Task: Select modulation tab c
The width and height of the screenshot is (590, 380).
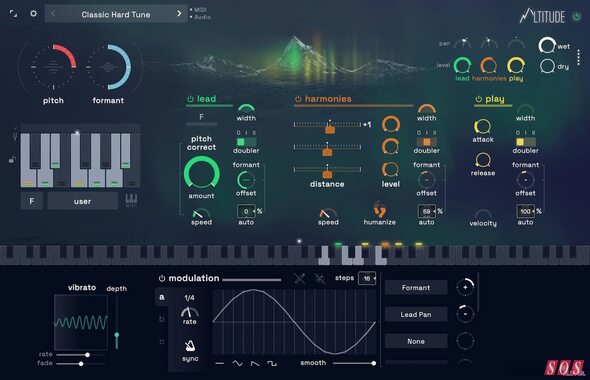Action: click(x=162, y=342)
